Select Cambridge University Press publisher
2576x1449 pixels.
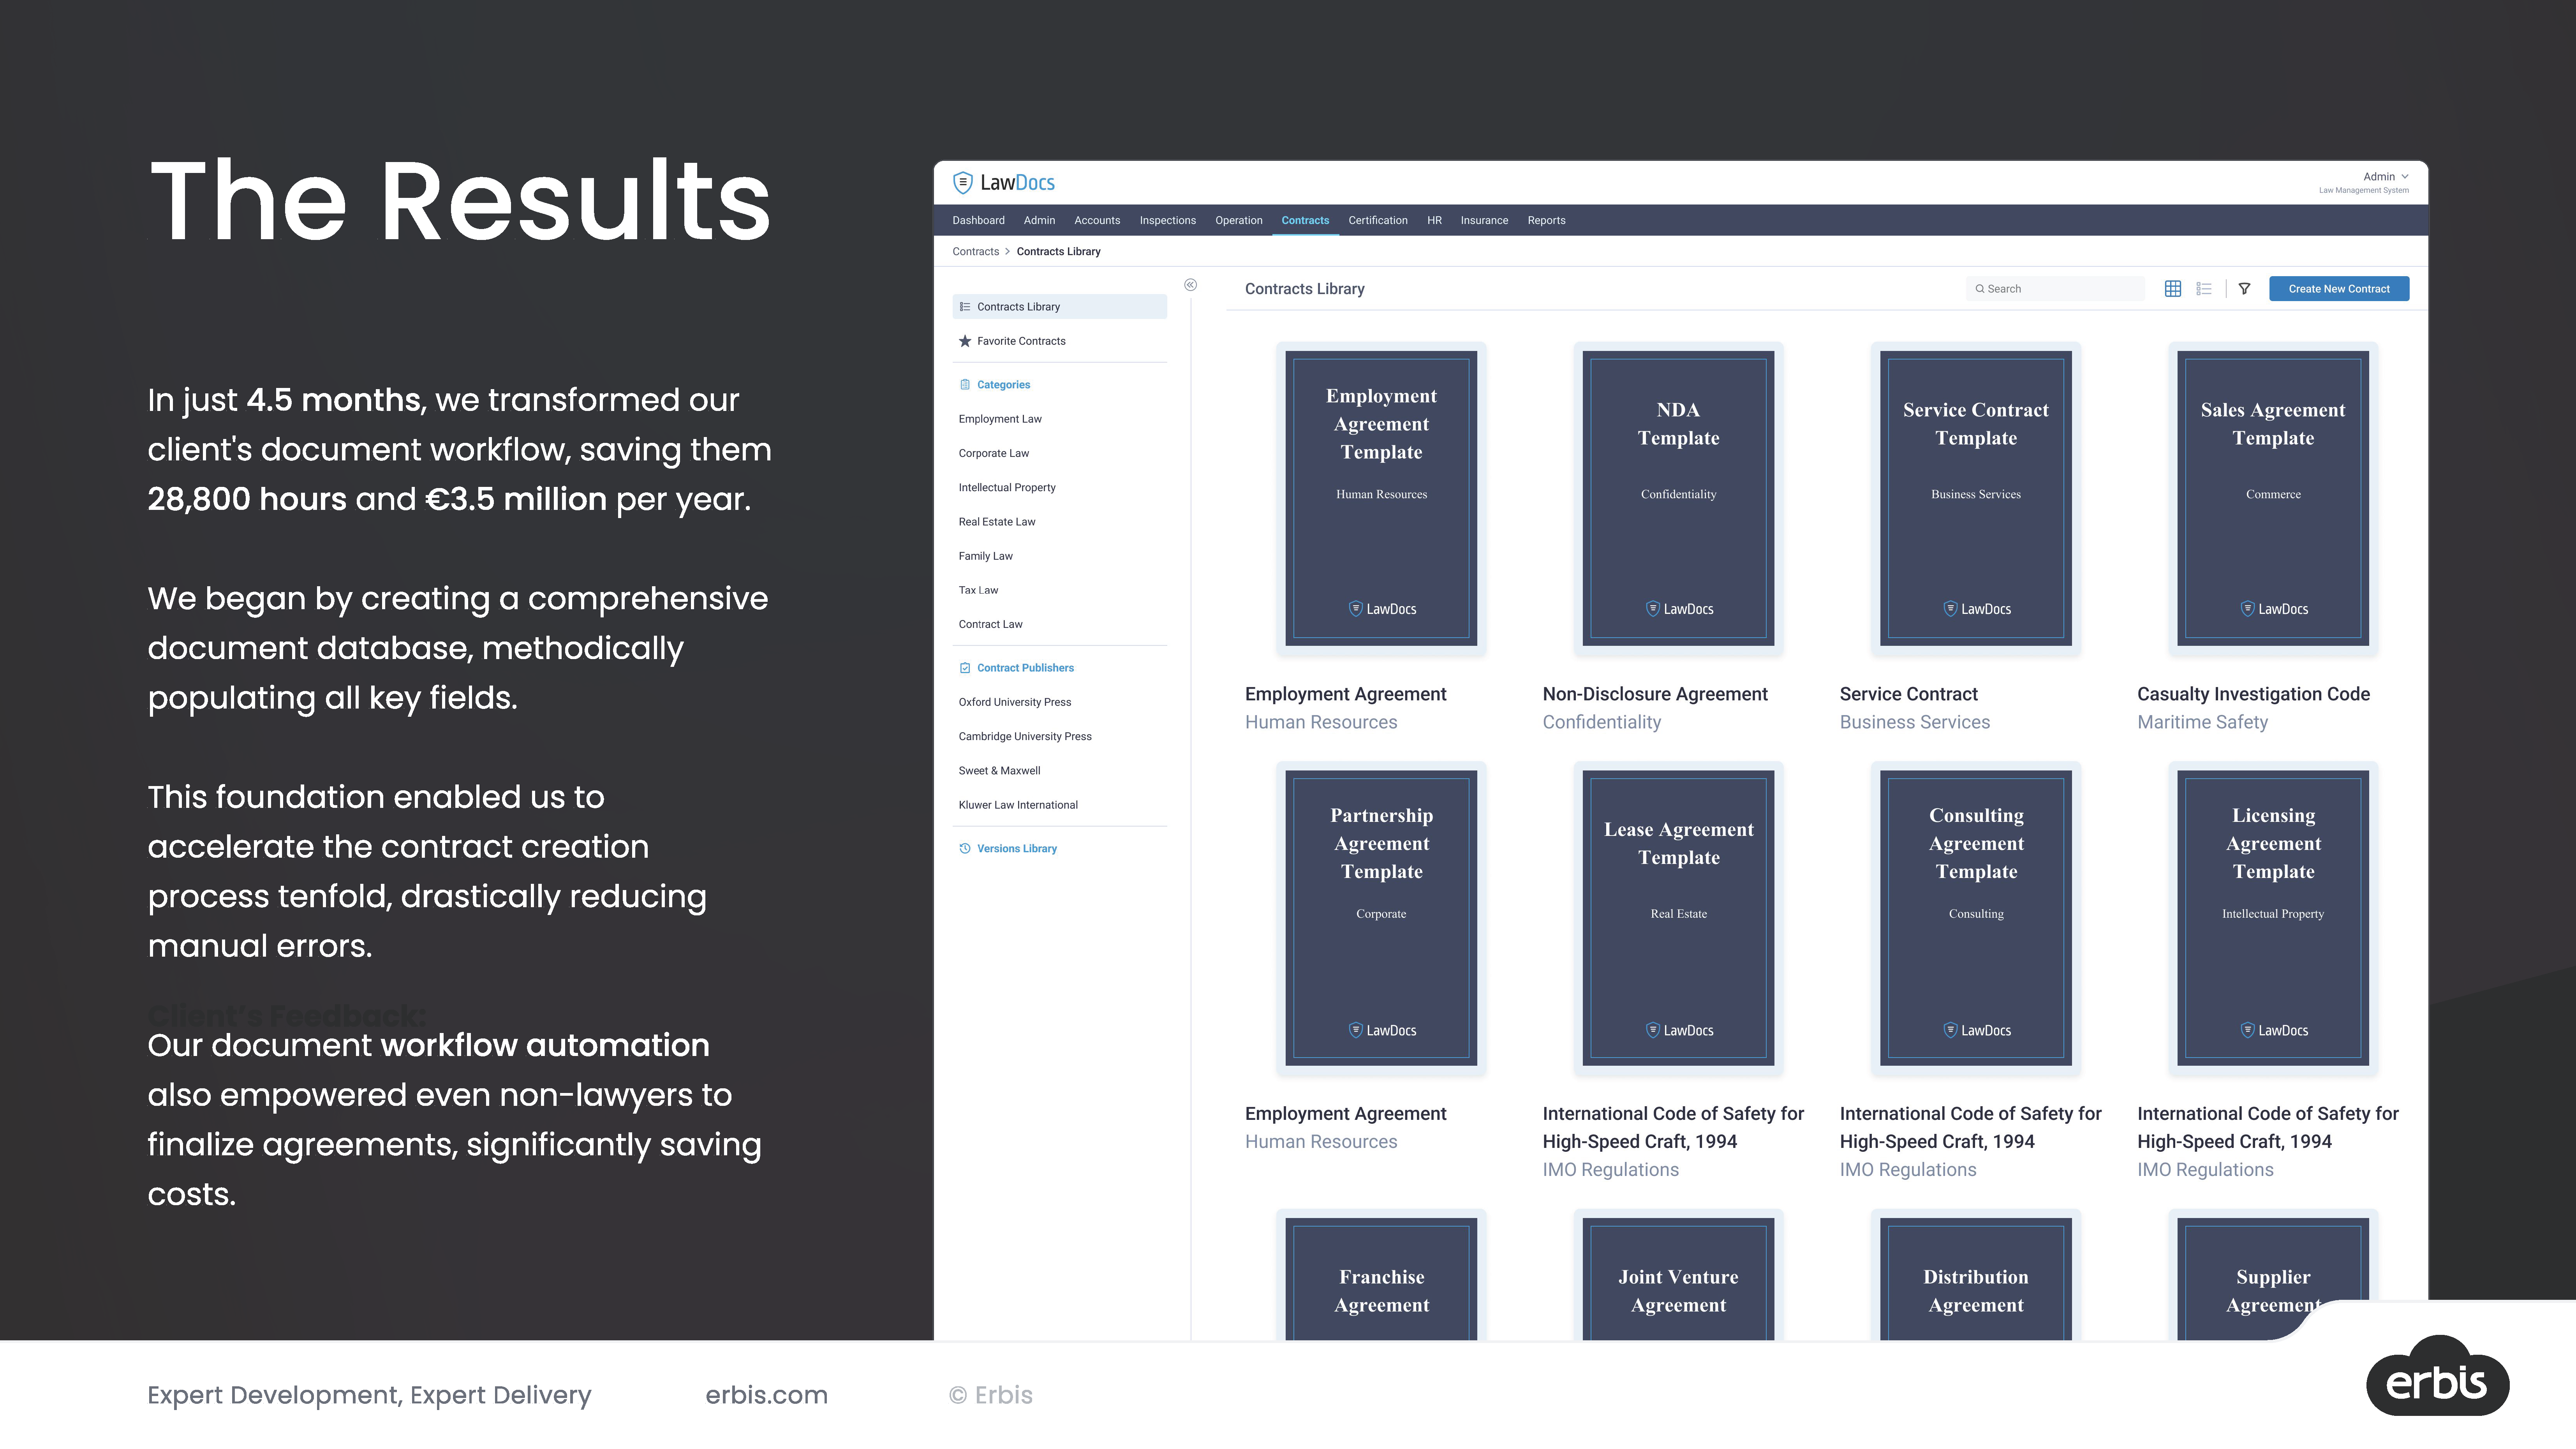tap(1025, 736)
